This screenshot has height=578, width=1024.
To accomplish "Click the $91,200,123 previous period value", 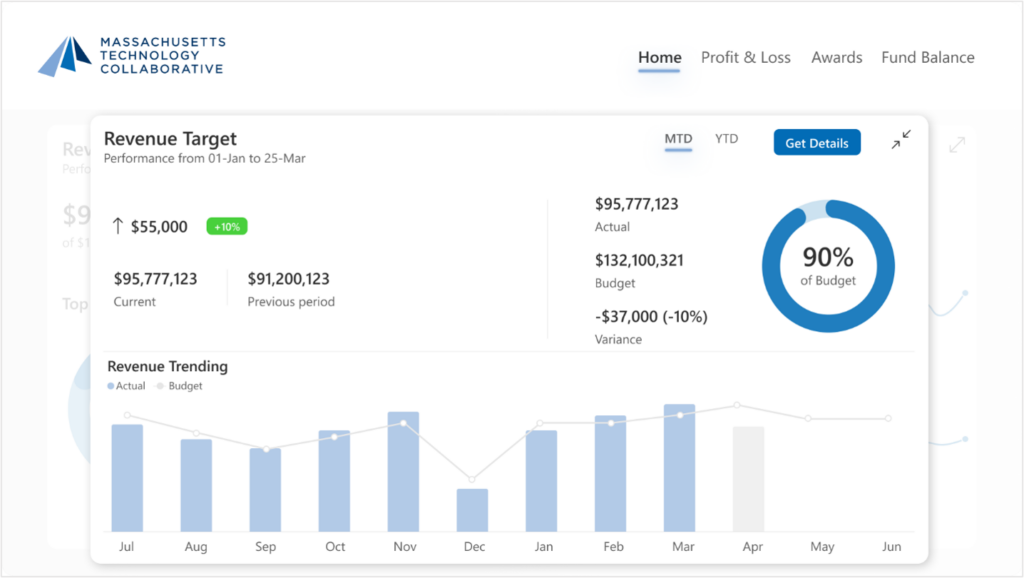I will pos(289,279).
